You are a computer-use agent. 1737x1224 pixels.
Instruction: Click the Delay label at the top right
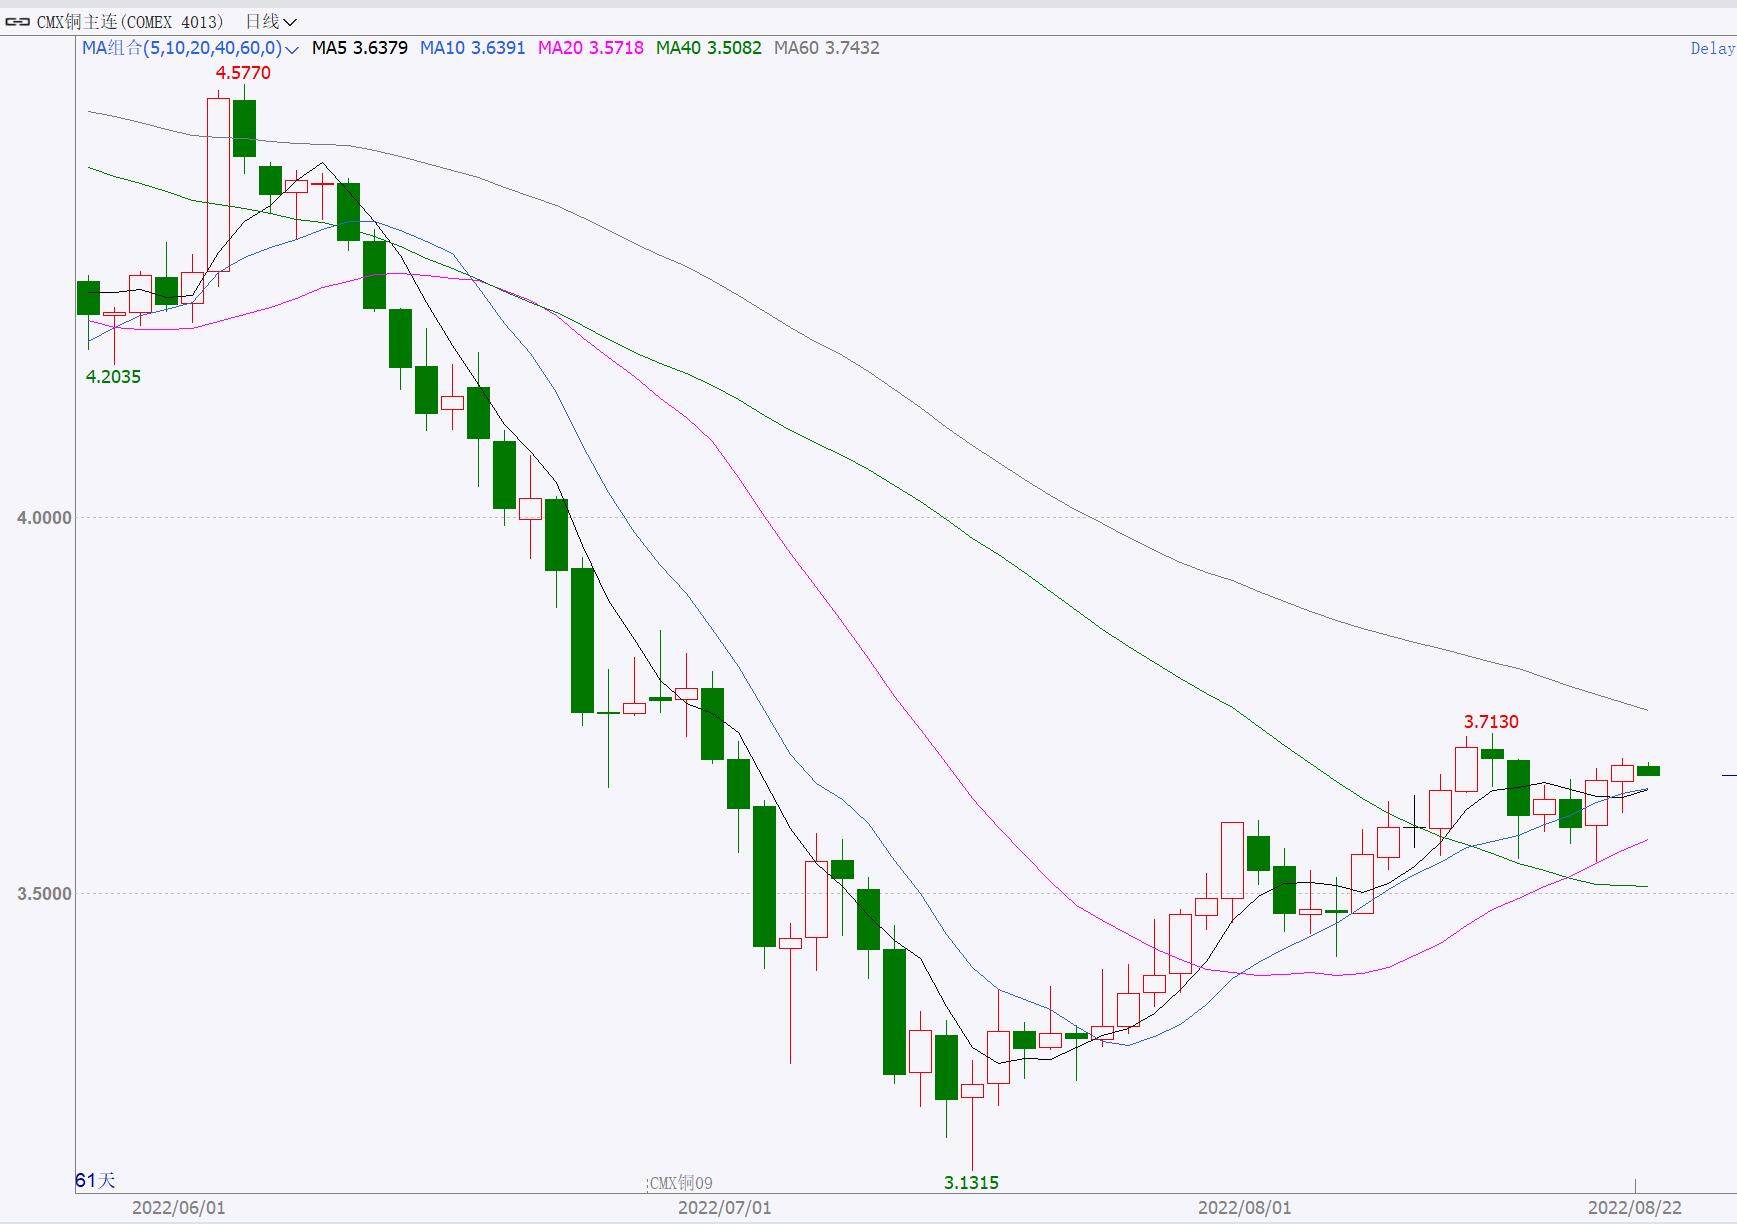(1713, 48)
